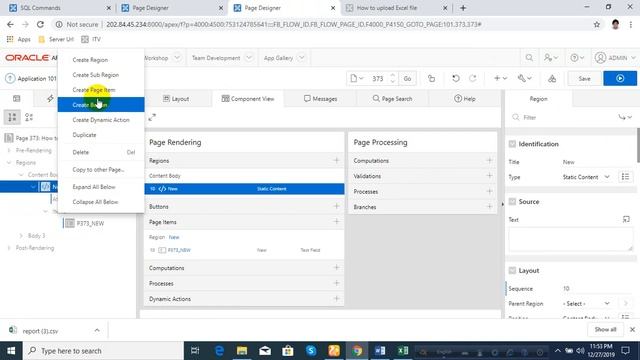This screenshot has width=640, height=360.
Task: Expand the central pane with arrows icon
Action: [x=152, y=118]
